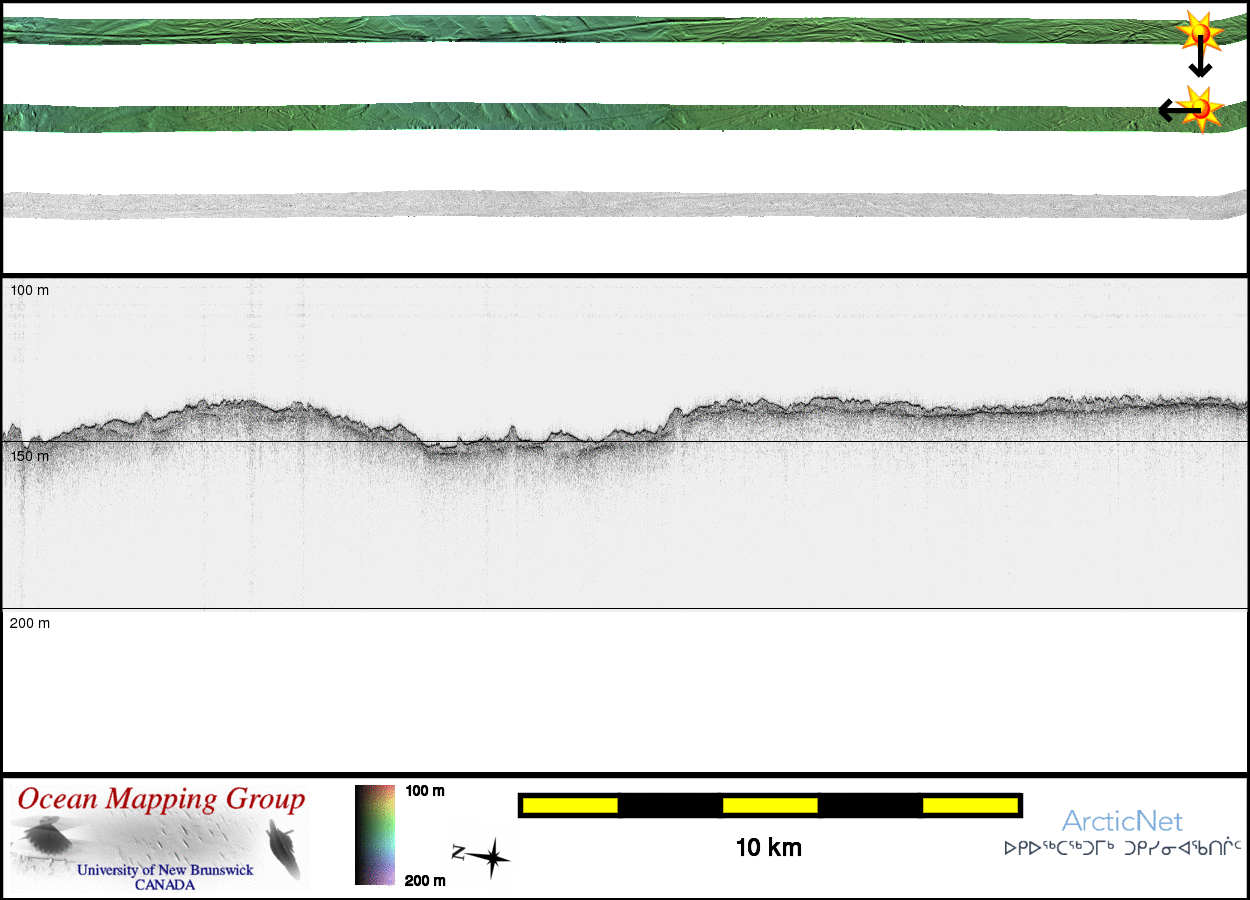1250x900 pixels.
Task: Click the left-pointing black arrow
Action: coord(1172,110)
